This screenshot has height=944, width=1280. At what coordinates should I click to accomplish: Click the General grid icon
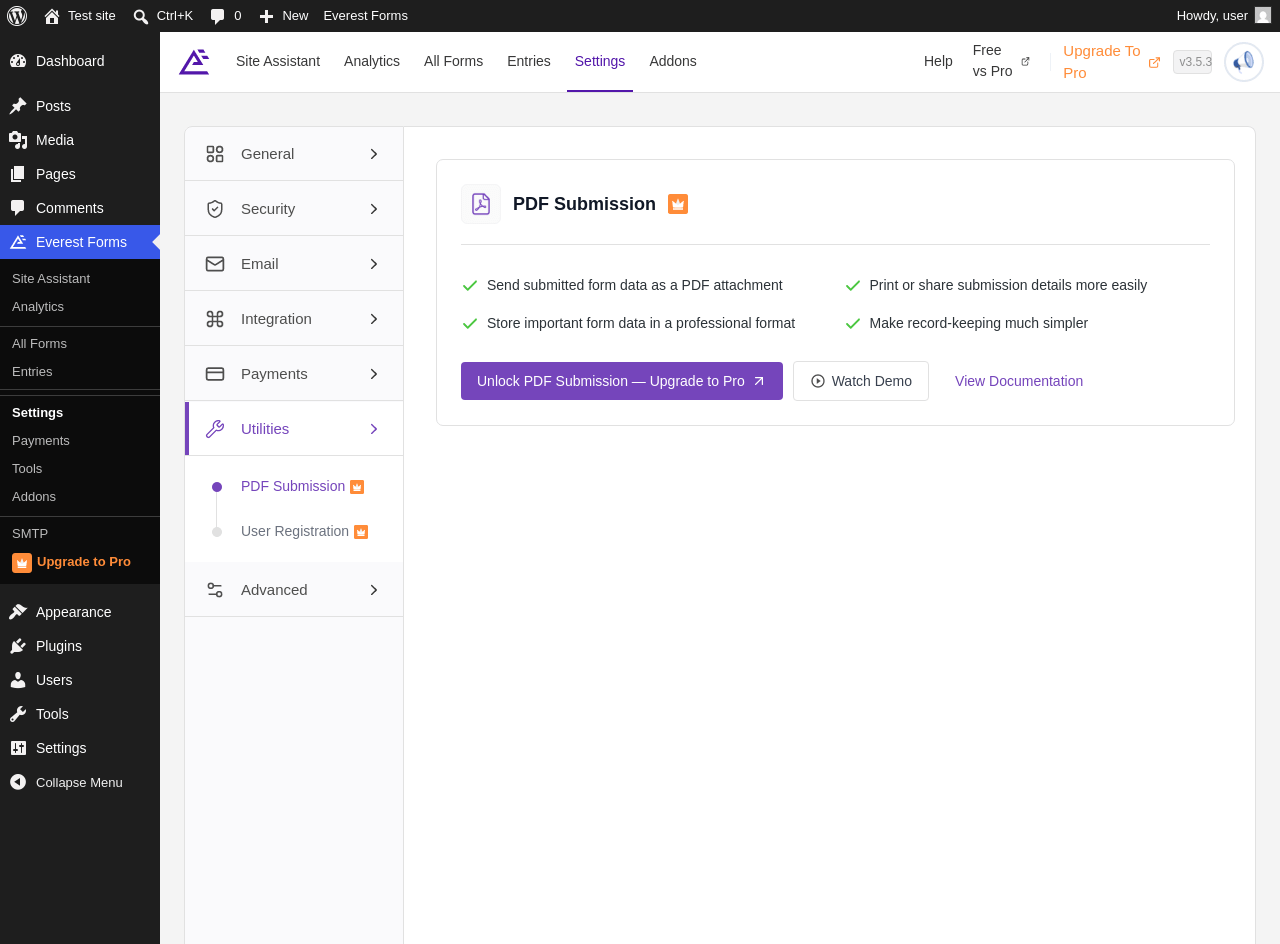pos(215,154)
